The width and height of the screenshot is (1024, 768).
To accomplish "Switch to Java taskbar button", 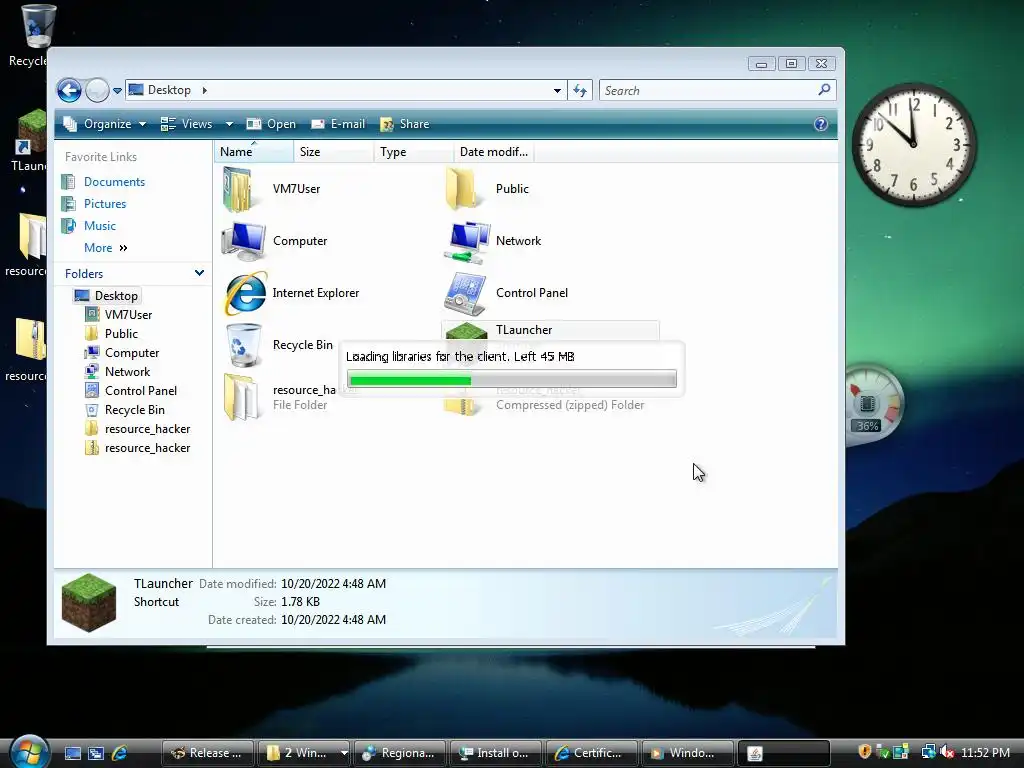I will click(x=784, y=753).
